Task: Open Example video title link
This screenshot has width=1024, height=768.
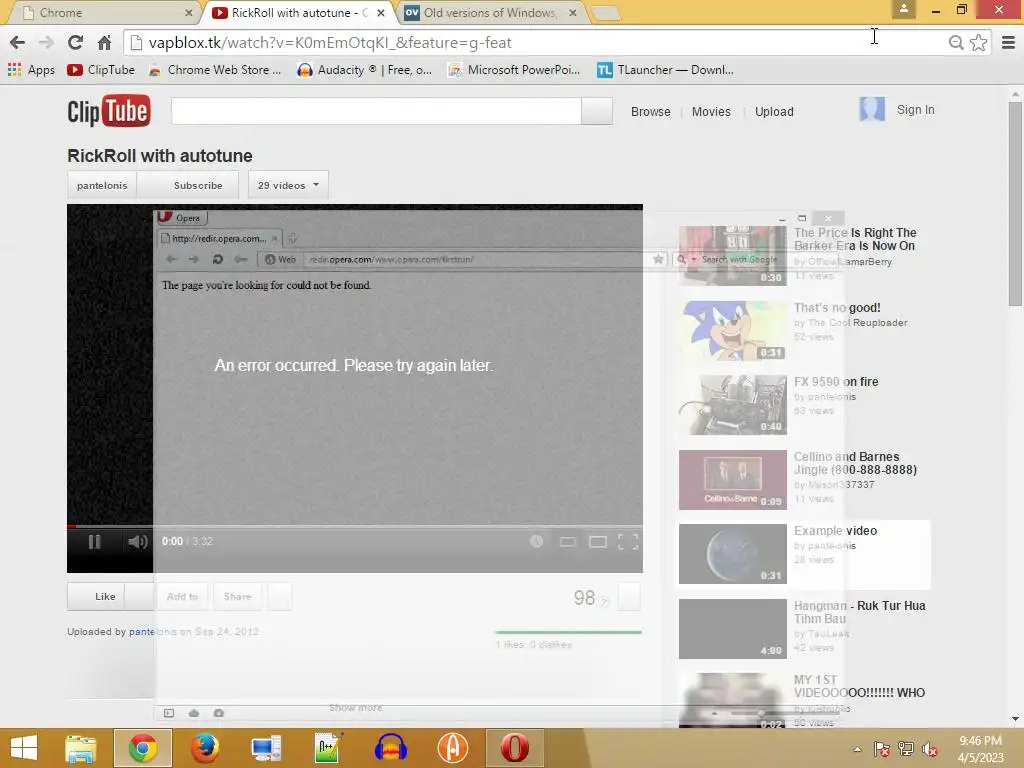Action: click(x=835, y=530)
